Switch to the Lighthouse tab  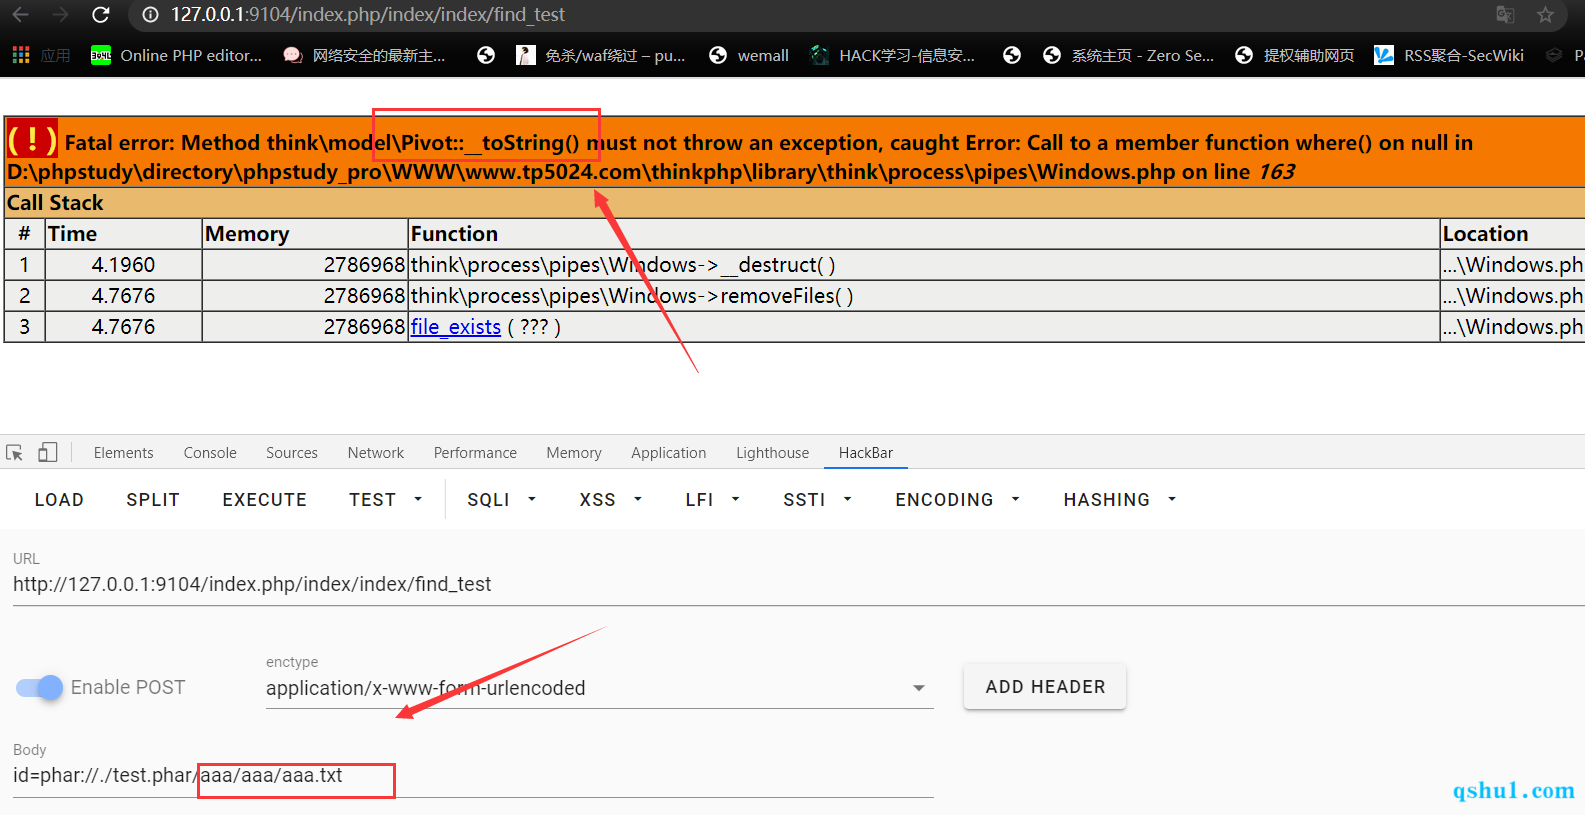point(773,453)
